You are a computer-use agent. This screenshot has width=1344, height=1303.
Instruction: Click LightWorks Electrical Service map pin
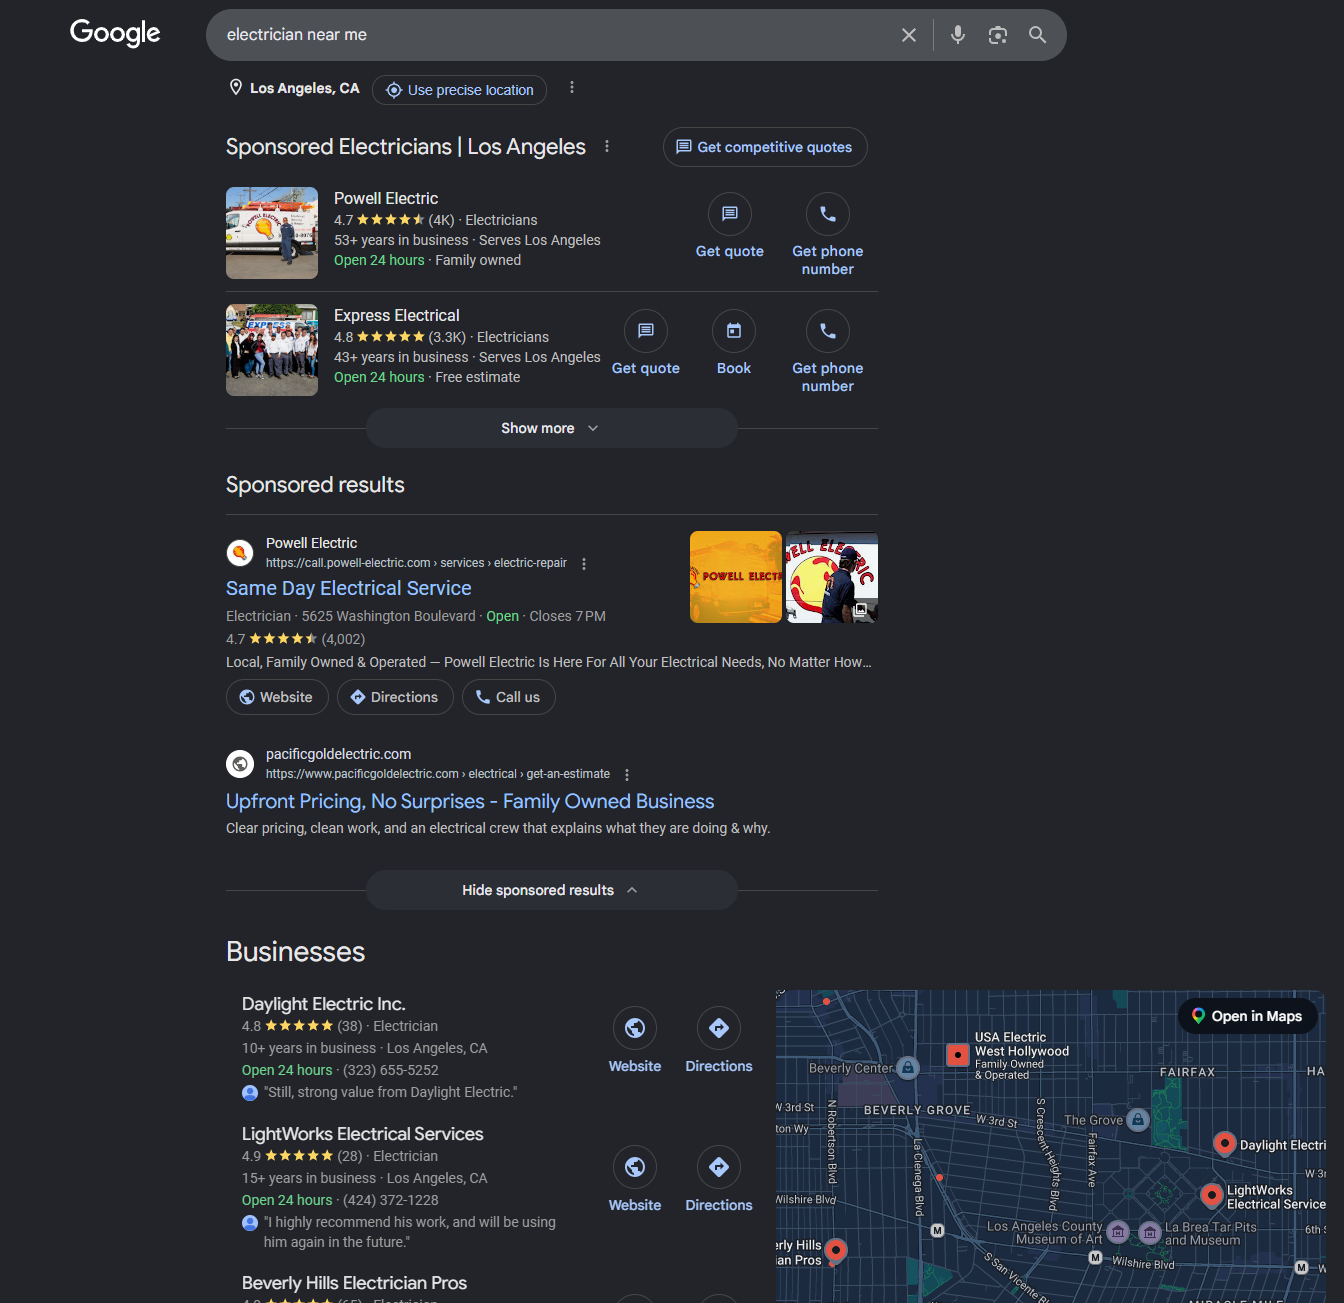click(x=1212, y=1195)
